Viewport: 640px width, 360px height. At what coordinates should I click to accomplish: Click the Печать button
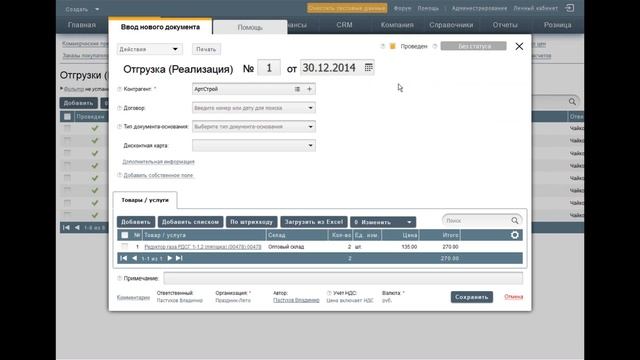coord(206,49)
